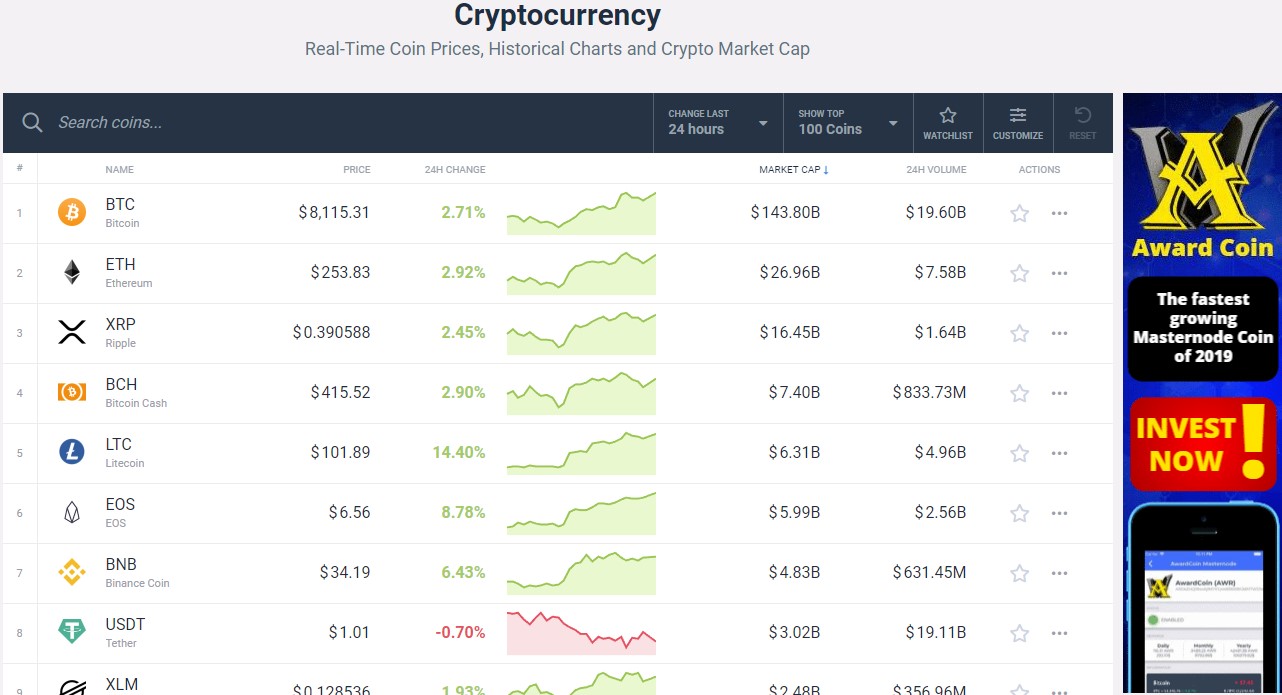Click the Tether red sparkline chart
Viewport: 1282px width, 695px height.
pos(581,632)
